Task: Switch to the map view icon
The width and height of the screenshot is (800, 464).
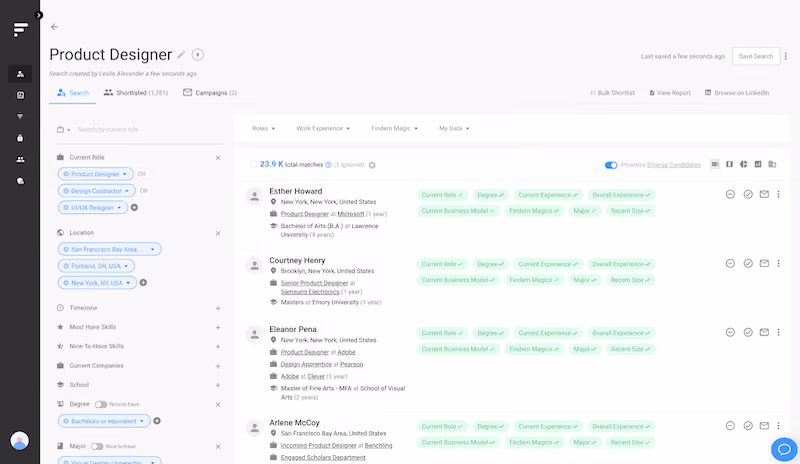Action: [730, 164]
